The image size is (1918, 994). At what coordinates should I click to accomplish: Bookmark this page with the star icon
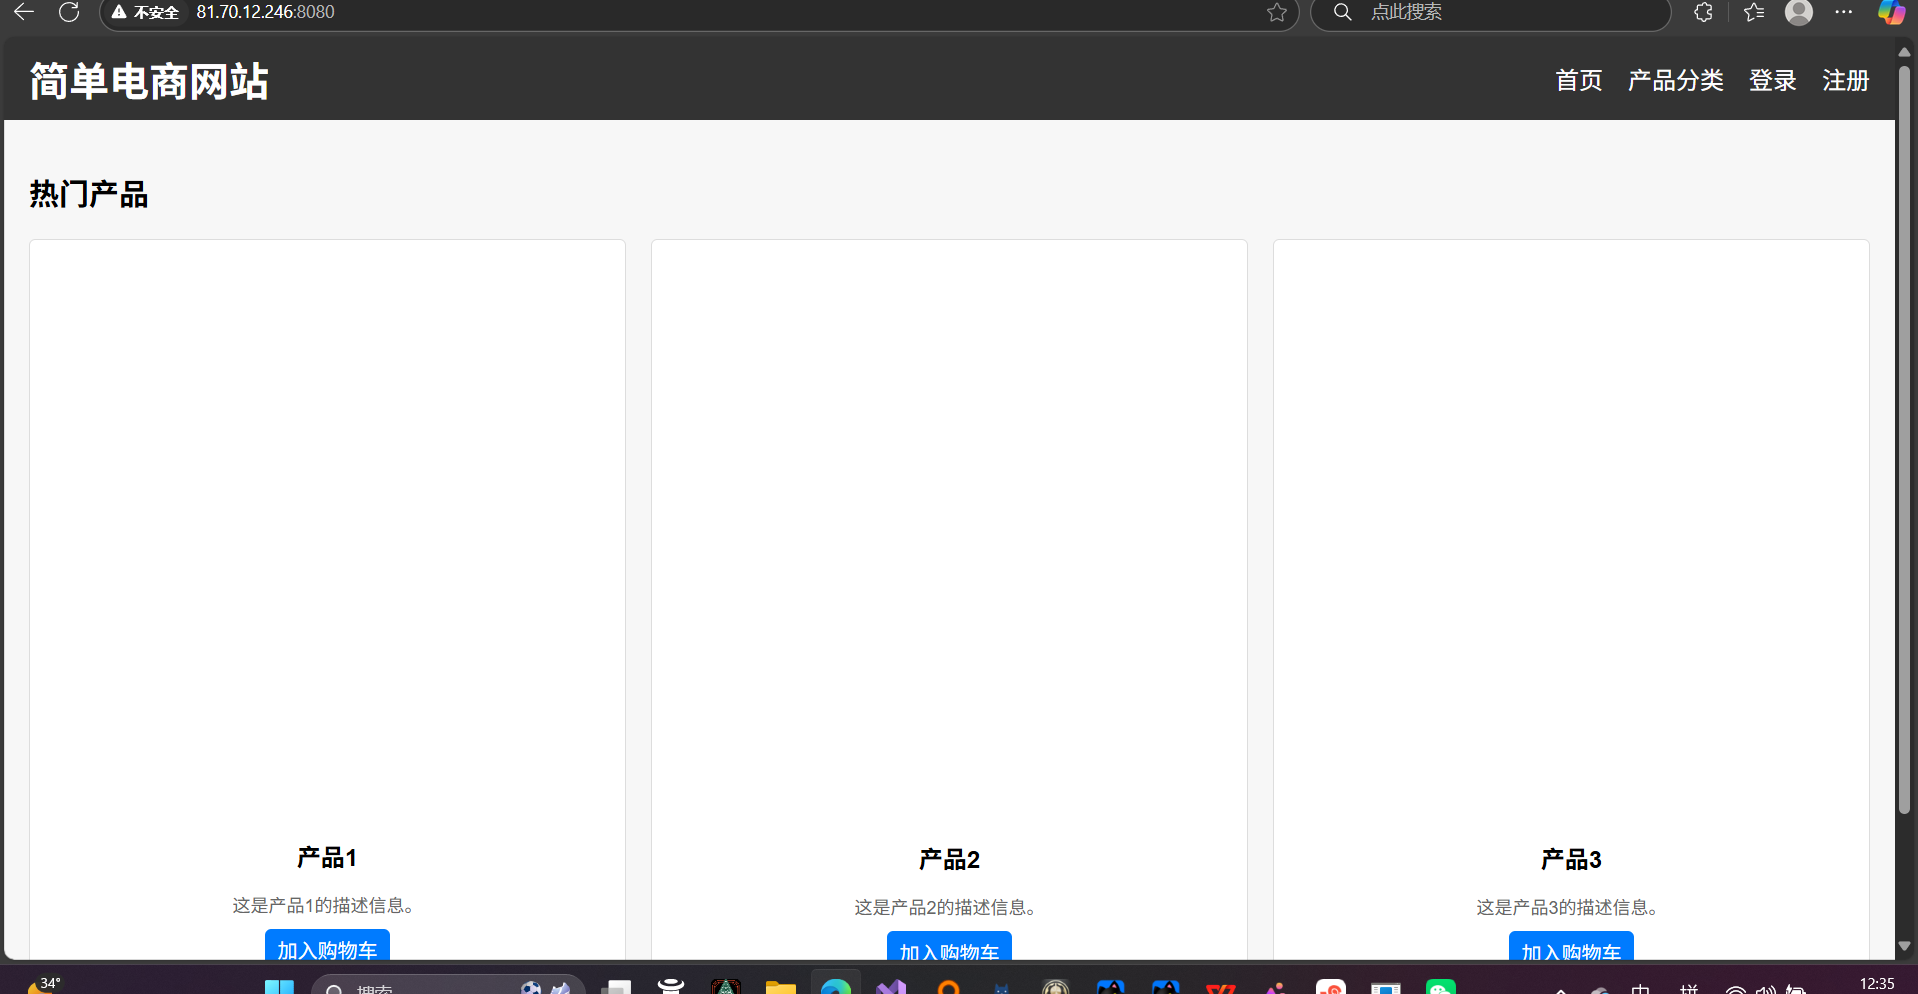click(x=1277, y=12)
